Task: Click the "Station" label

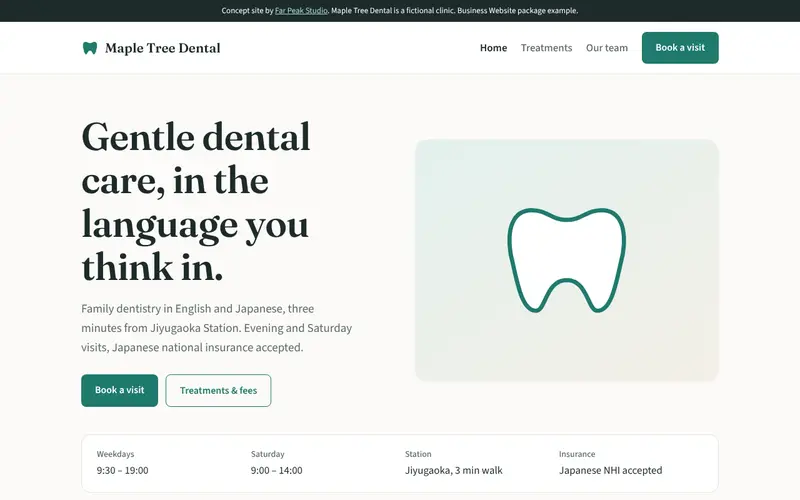Action: 418,454
